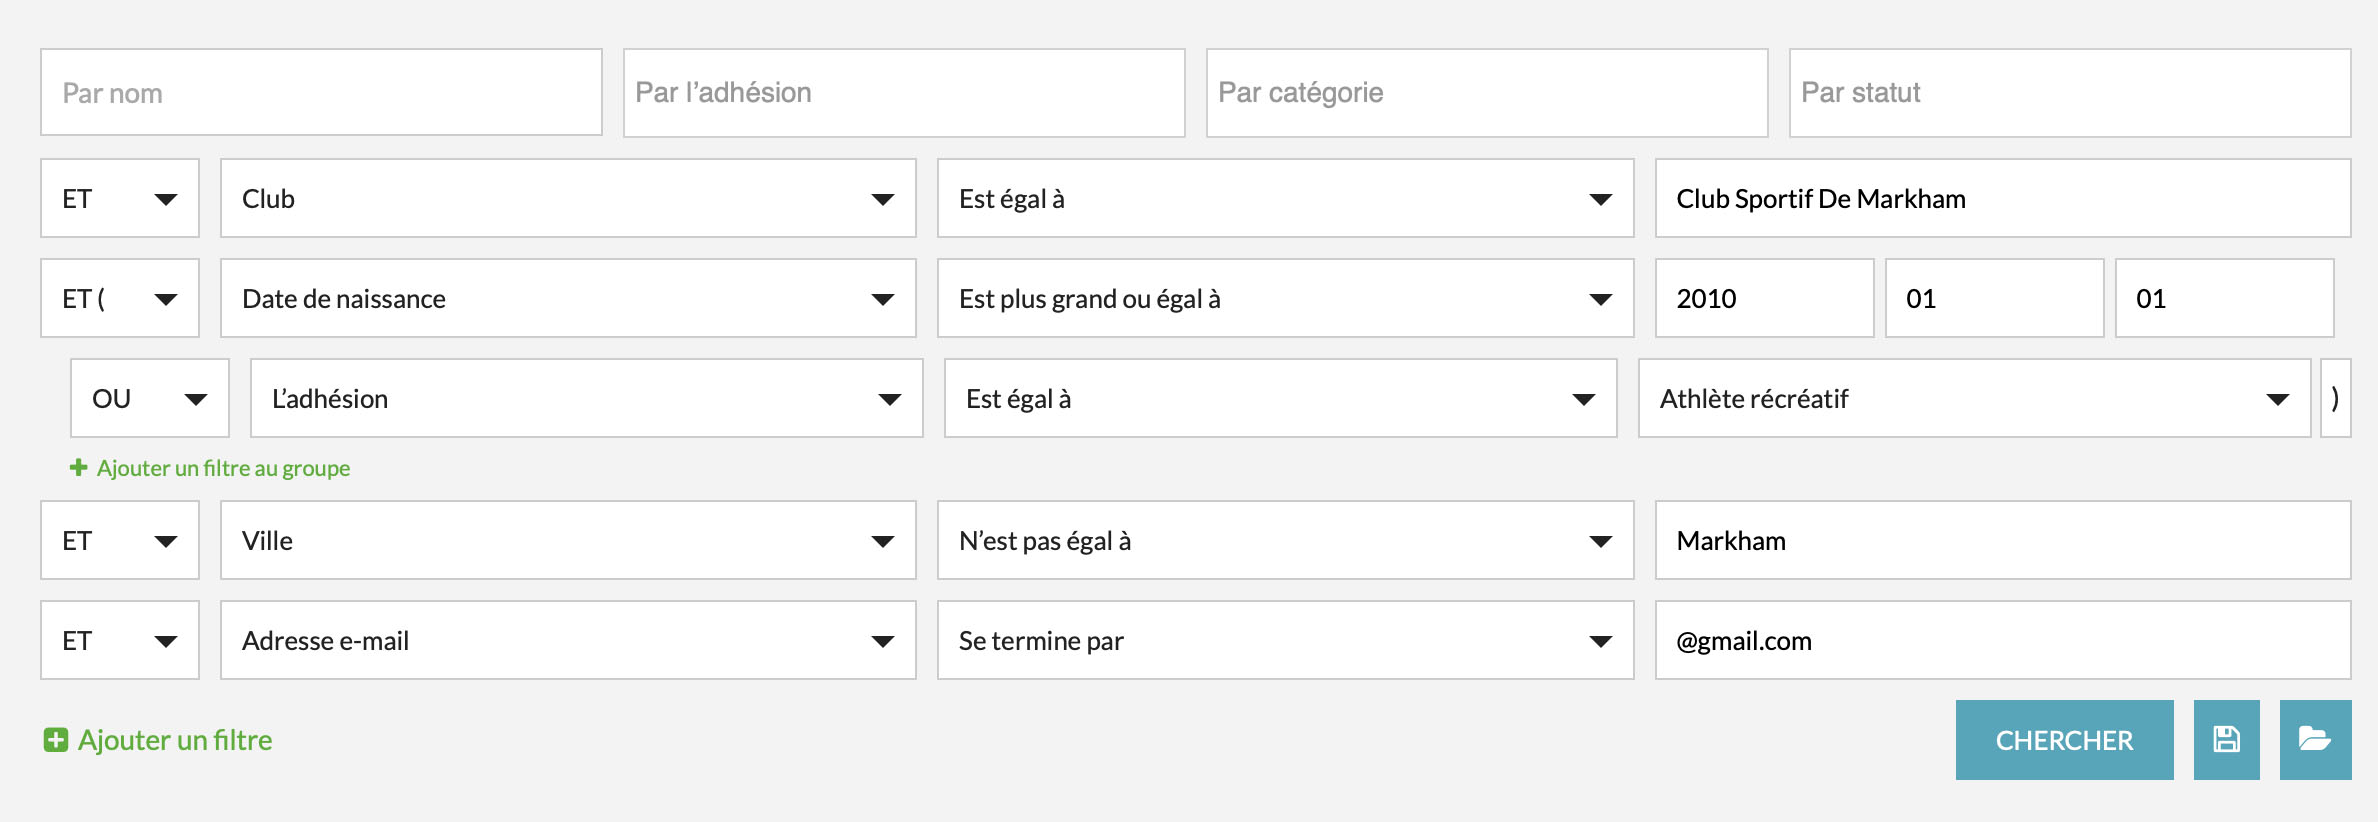This screenshot has height=822, width=2378.
Task: Open the Est plus grand ou égal à operator dropdown
Action: 1284,299
